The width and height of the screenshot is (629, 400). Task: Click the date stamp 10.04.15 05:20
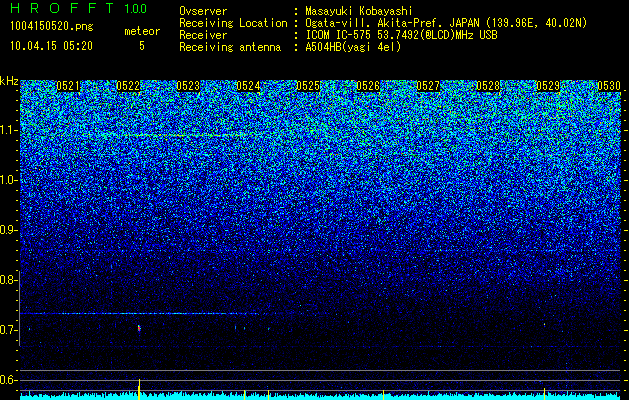pos(51,46)
